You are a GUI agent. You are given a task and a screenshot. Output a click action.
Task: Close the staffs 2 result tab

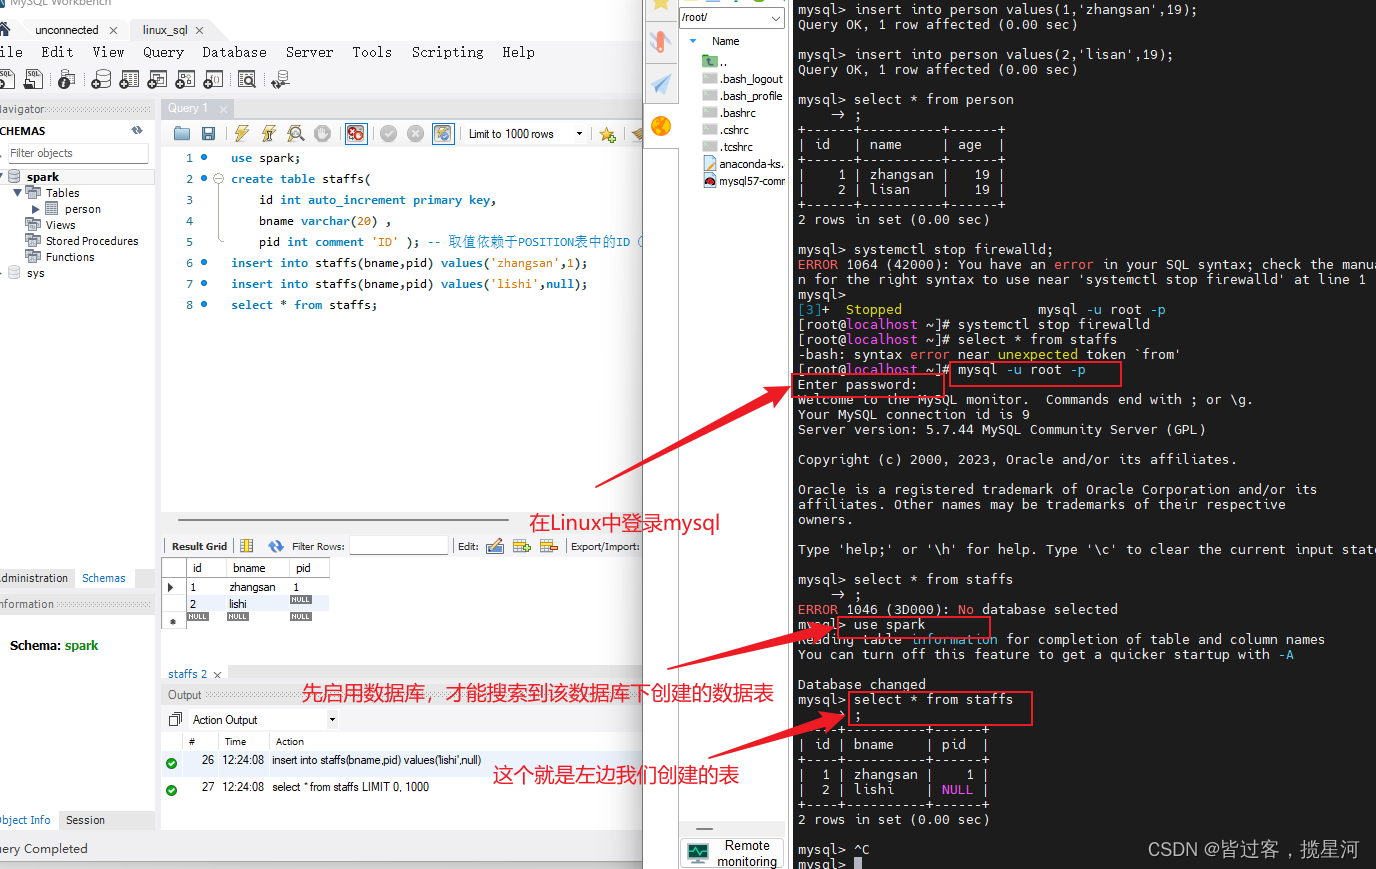[217, 675]
